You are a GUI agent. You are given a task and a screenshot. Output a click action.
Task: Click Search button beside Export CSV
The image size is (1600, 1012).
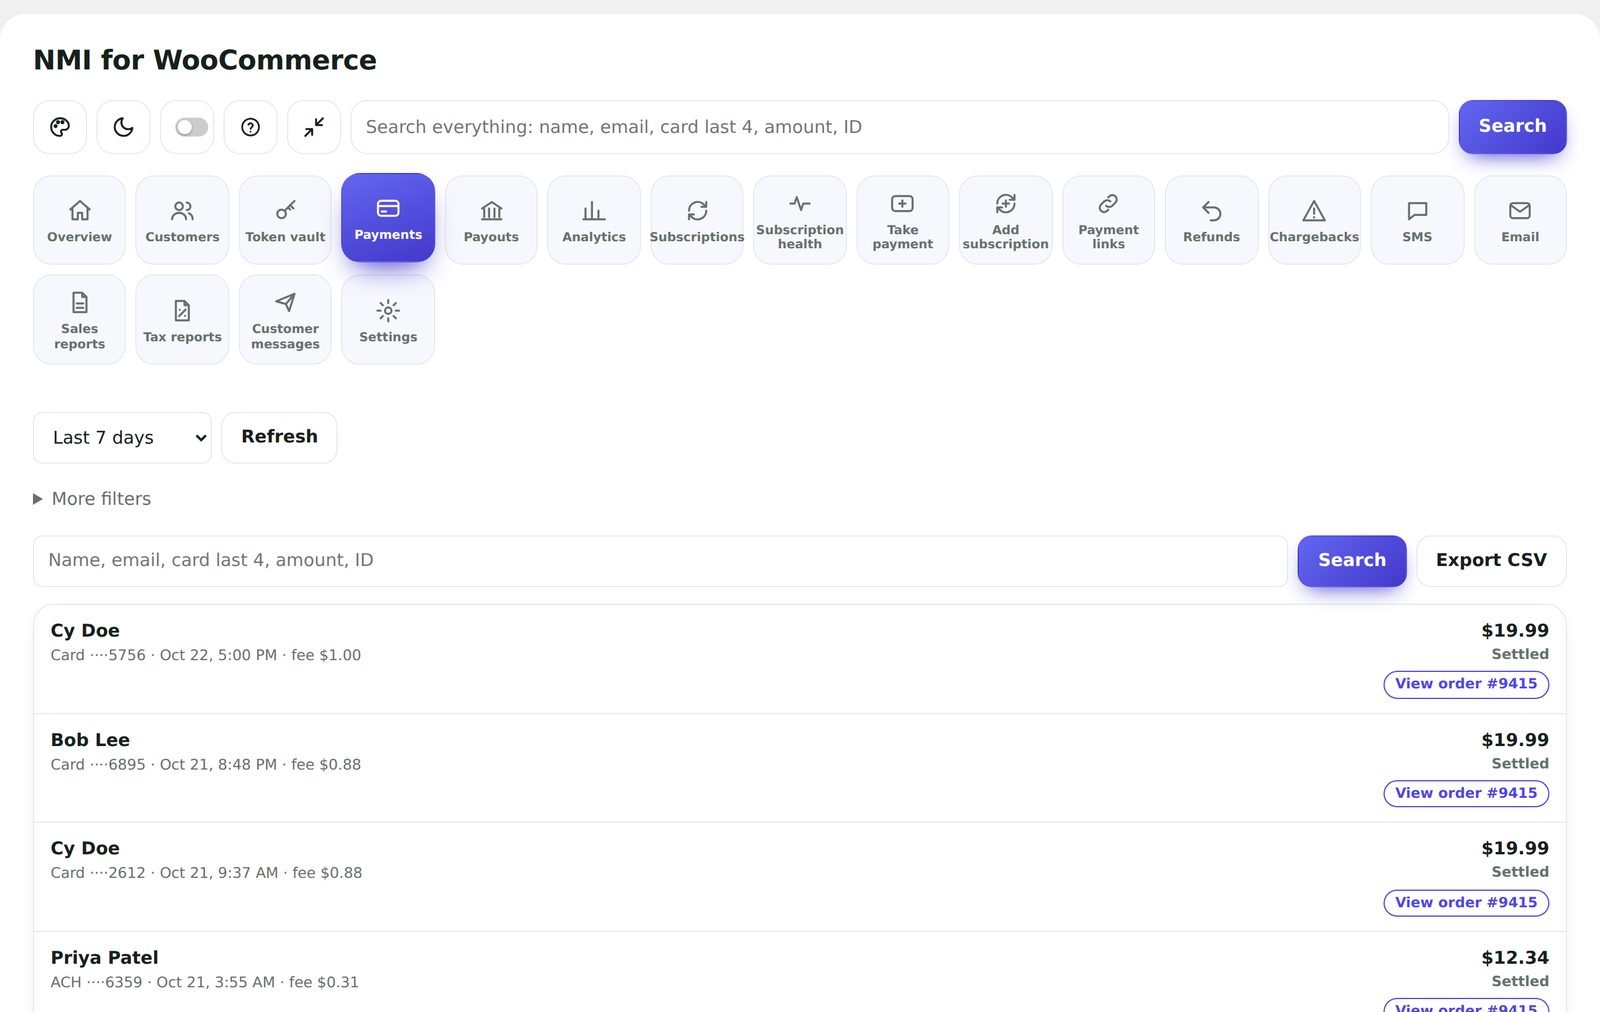click(x=1352, y=561)
